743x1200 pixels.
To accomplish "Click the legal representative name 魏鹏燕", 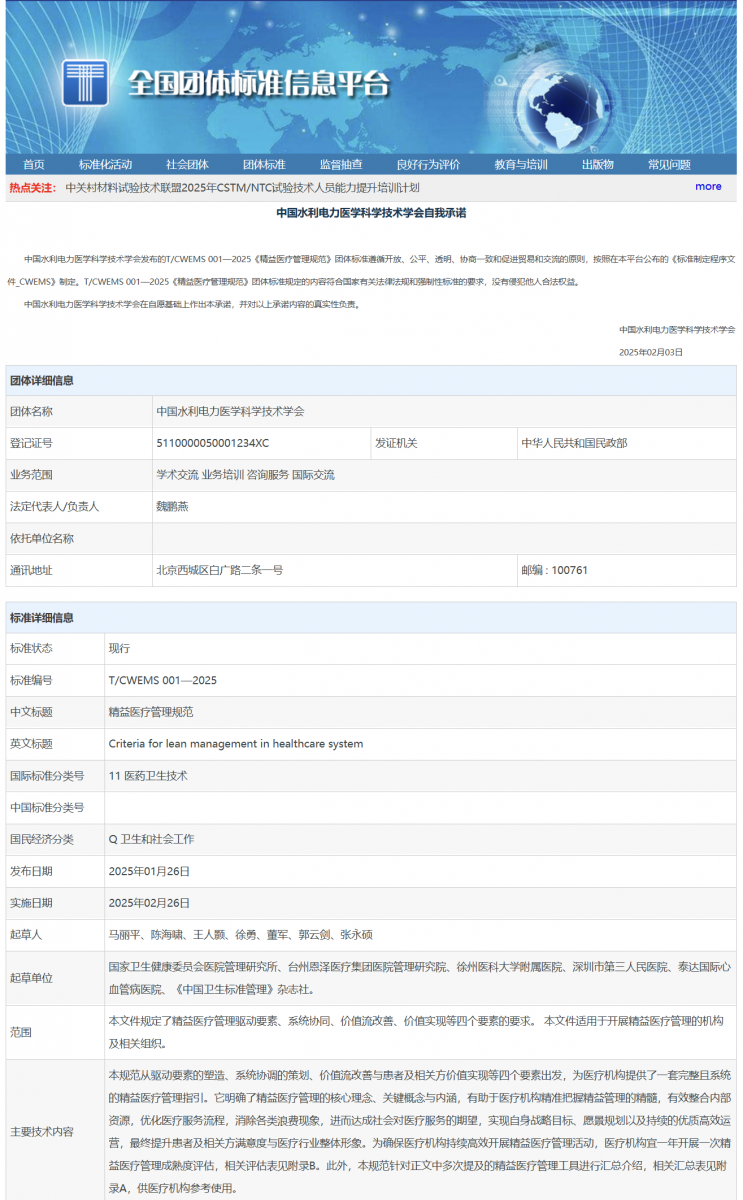I will coord(172,507).
